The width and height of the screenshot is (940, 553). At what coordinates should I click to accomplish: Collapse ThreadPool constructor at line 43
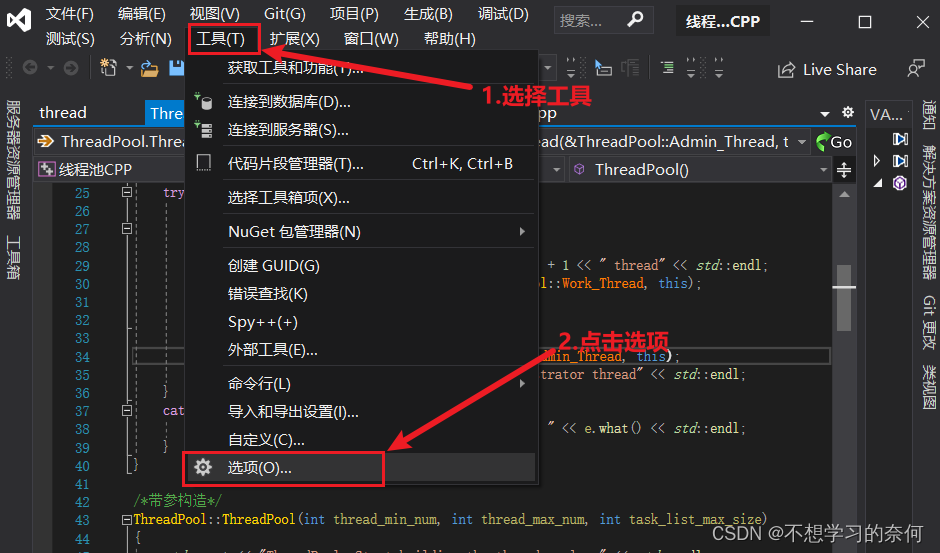click(x=126, y=520)
